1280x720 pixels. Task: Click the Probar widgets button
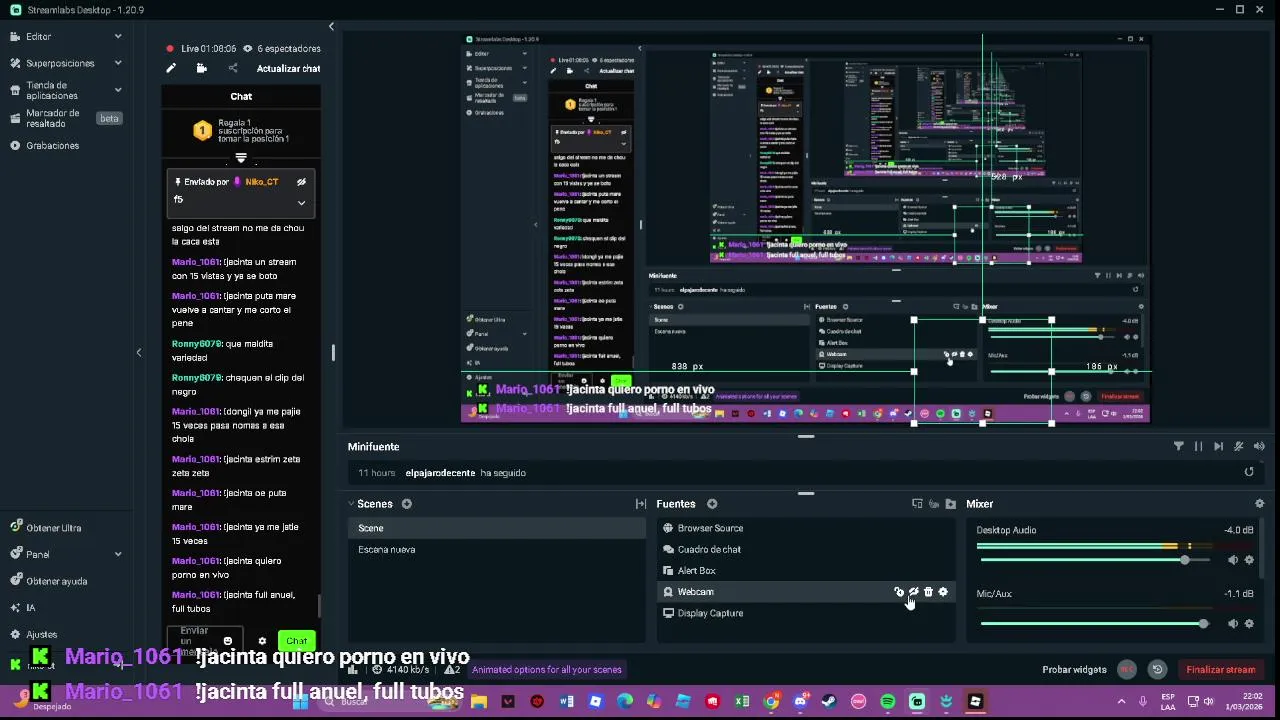1074,670
